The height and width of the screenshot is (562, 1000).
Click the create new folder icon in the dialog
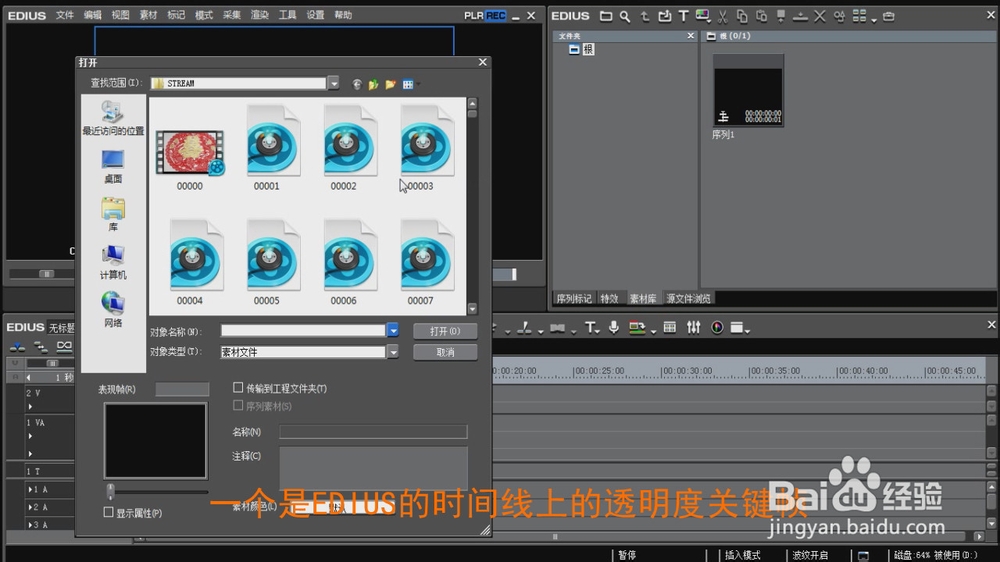click(390, 84)
